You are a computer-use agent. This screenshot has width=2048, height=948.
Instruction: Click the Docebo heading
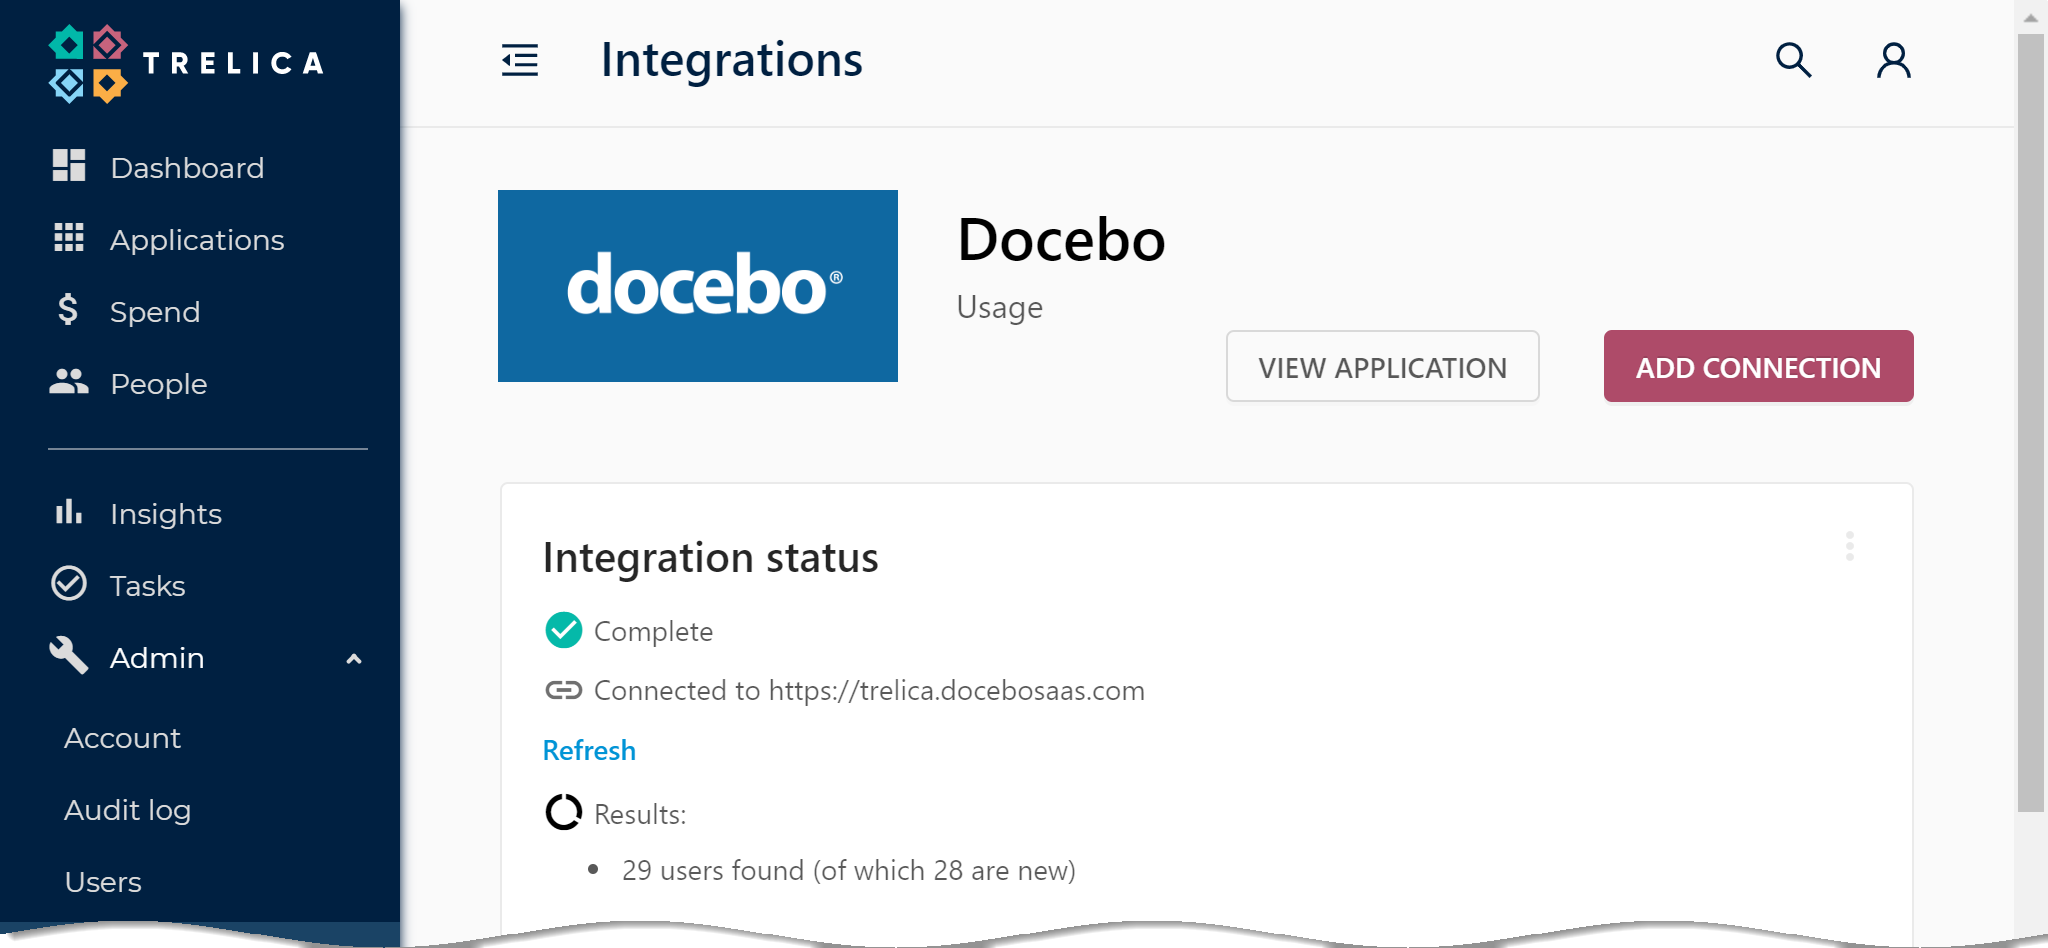pyautogui.click(x=1061, y=240)
